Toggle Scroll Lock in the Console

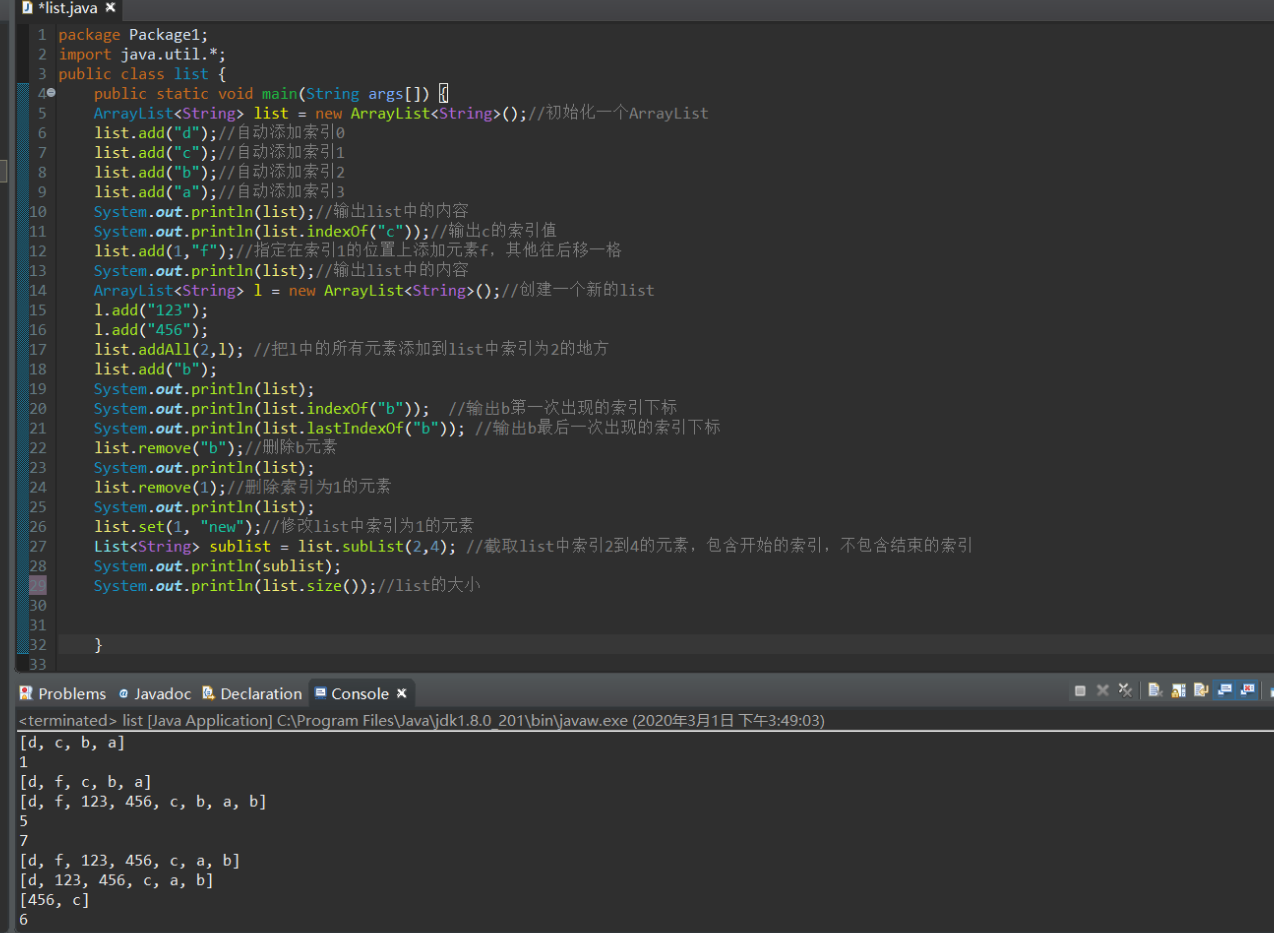1178,691
